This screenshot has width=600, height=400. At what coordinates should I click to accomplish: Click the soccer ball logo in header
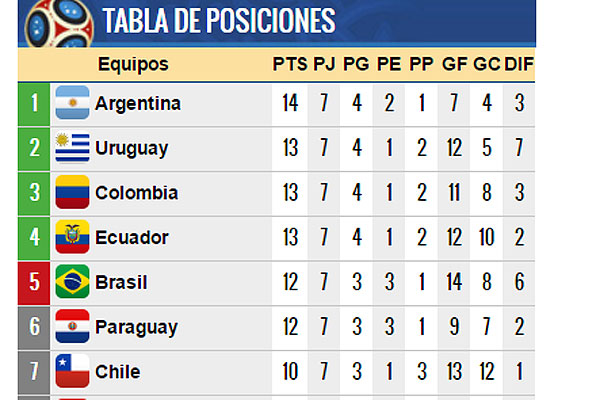57,20
